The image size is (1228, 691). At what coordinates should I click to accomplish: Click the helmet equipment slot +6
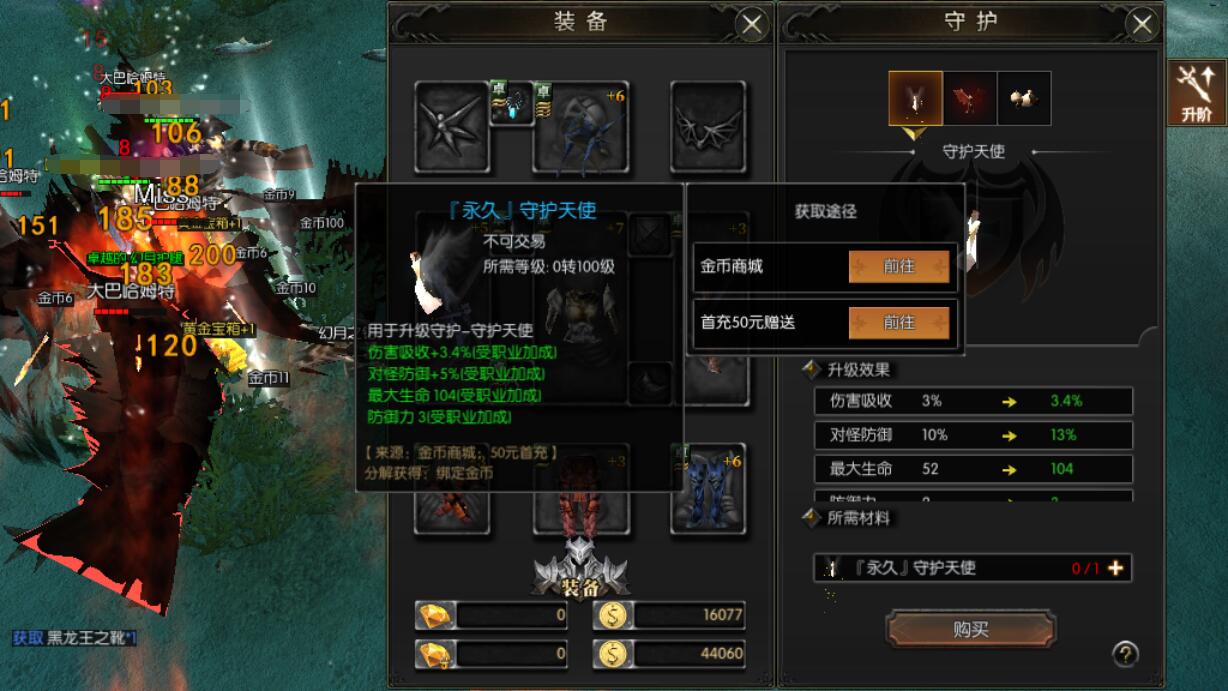click(x=581, y=127)
